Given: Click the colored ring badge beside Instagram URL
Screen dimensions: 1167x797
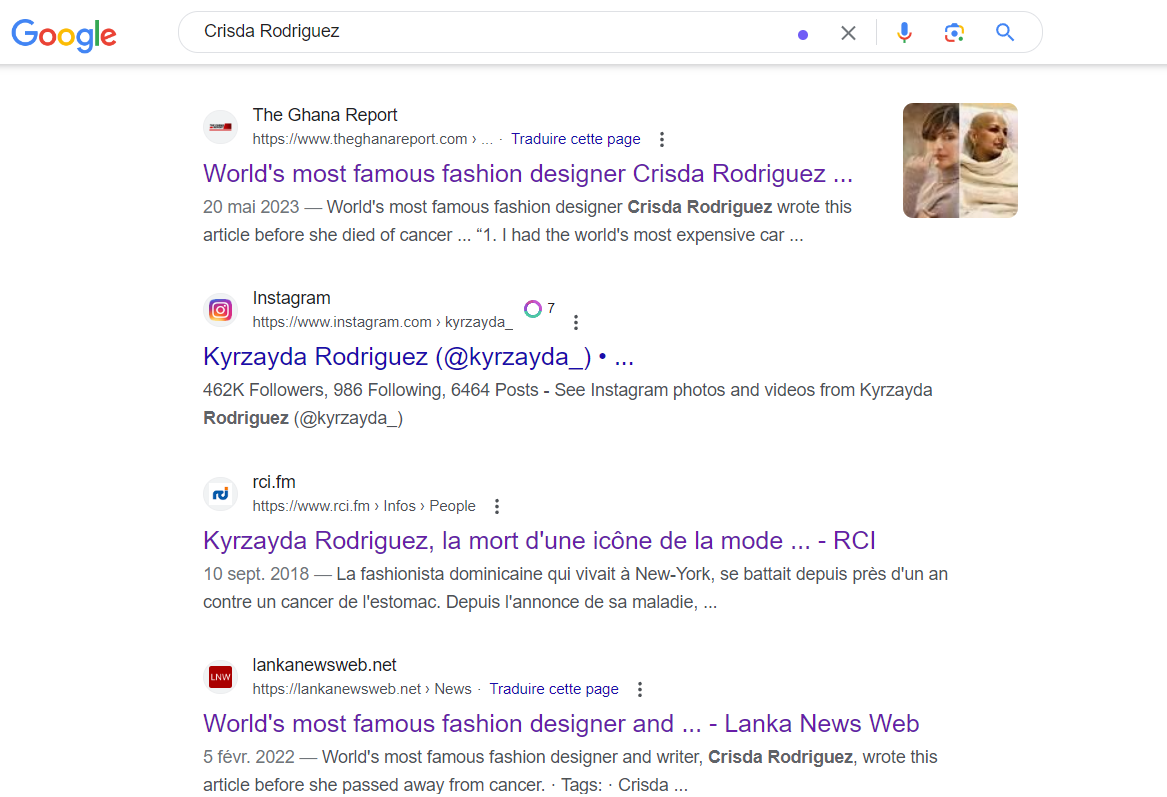Looking at the screenshot, I should pyautogui.click(x=533, y=309).
